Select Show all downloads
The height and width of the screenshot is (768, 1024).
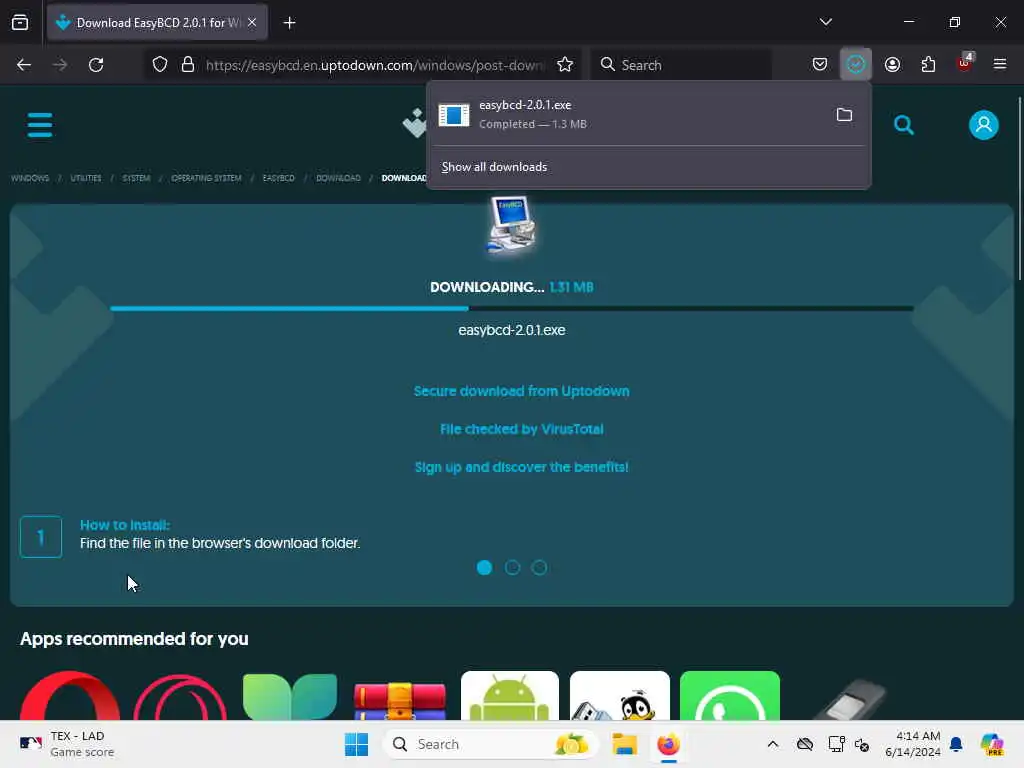pyautogui.click(x=494, y=167)
